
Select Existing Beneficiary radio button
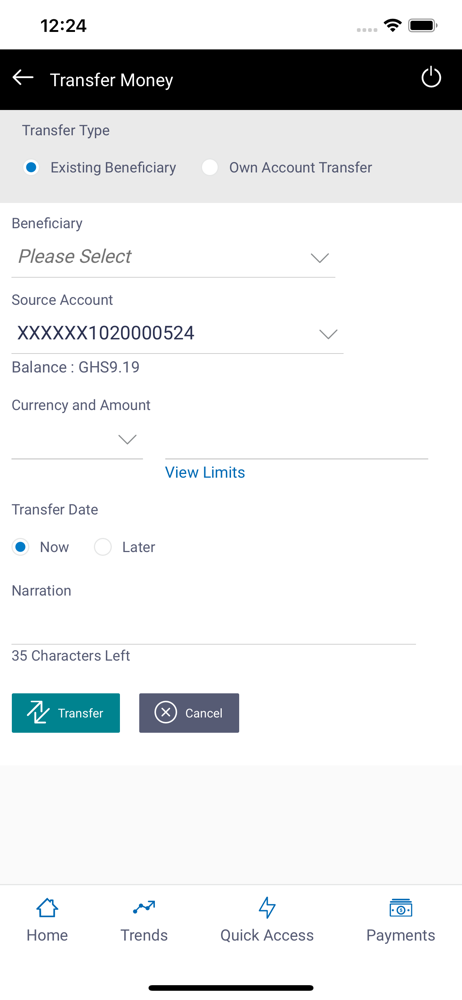[x=31, y=168]
